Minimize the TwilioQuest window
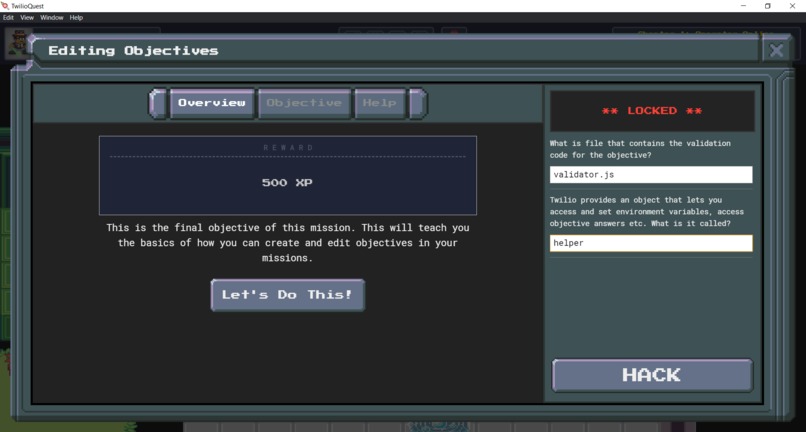Image resolution: width=806 pixels, height=432 pixels. tap(743, 6)
